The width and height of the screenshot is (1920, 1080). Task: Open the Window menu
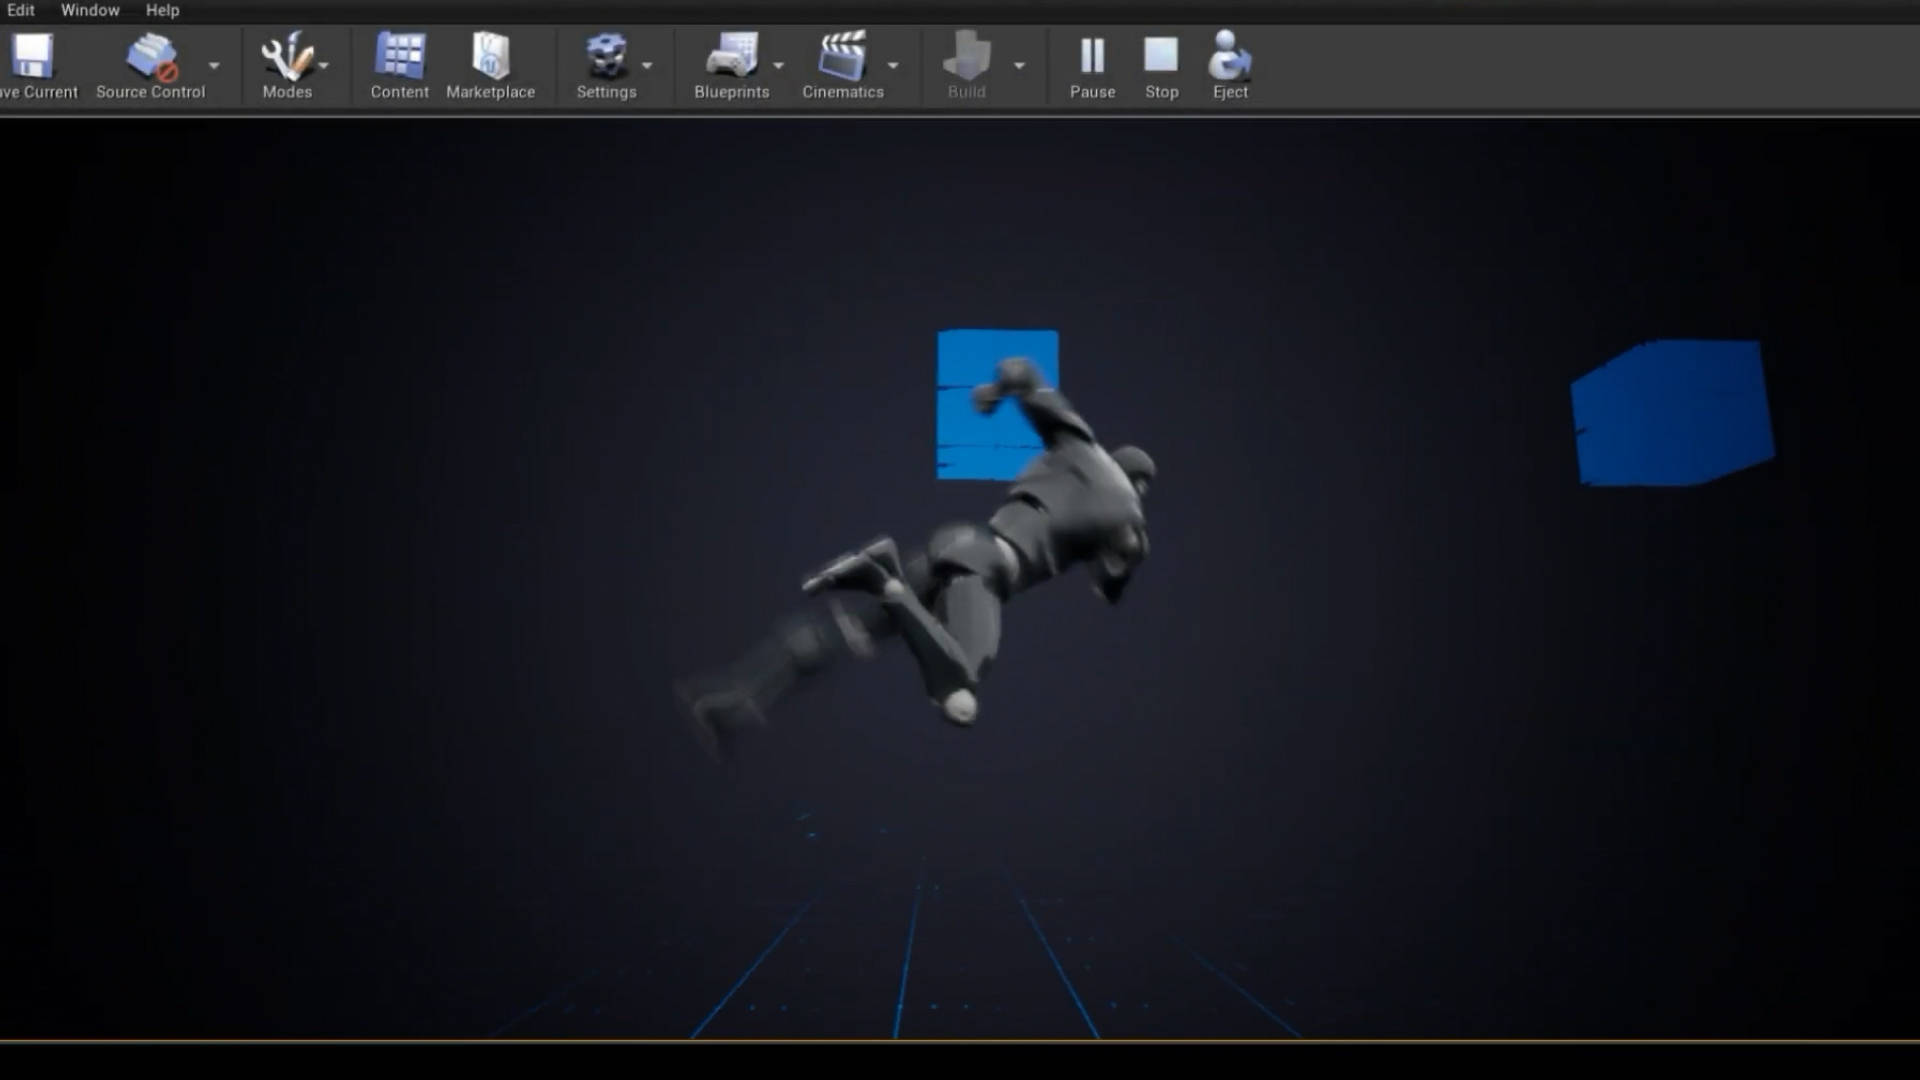point(90,10)
